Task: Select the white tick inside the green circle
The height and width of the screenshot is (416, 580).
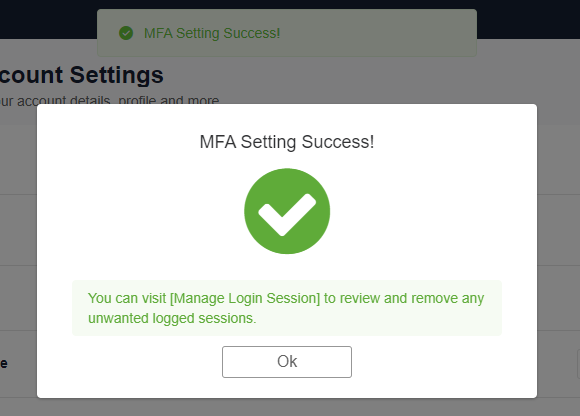Action: [287, 215]
